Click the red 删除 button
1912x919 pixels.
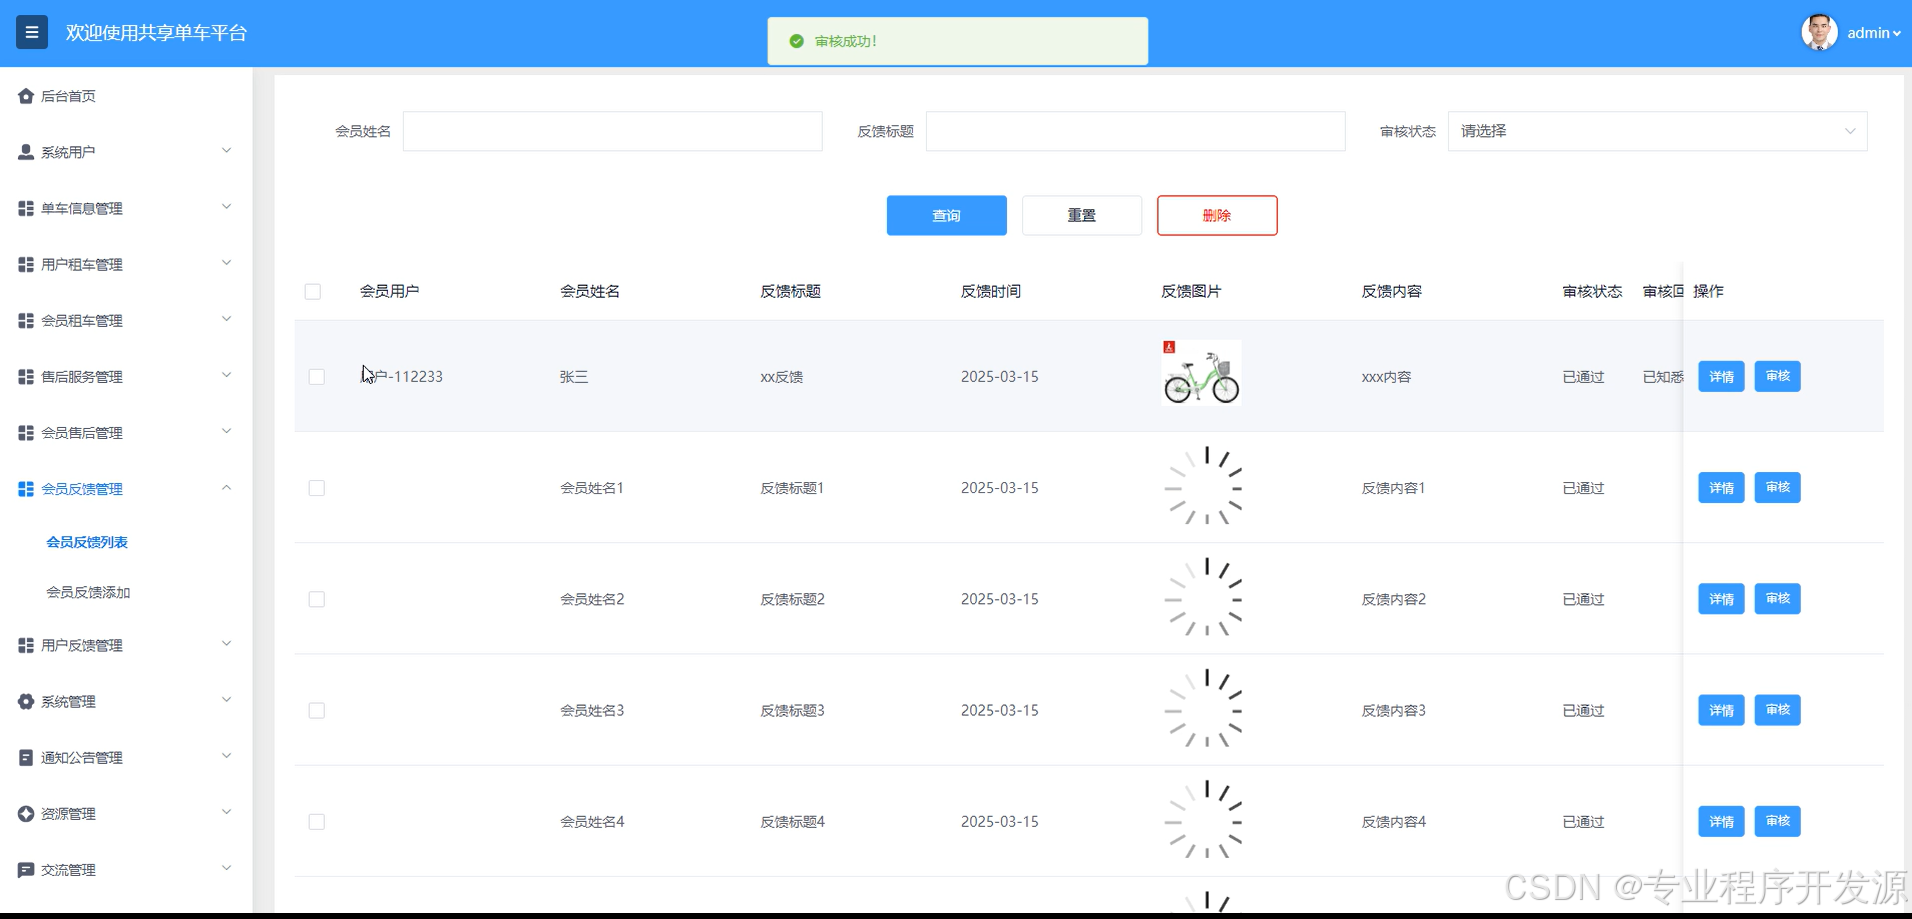click(x=1217, y=215)
